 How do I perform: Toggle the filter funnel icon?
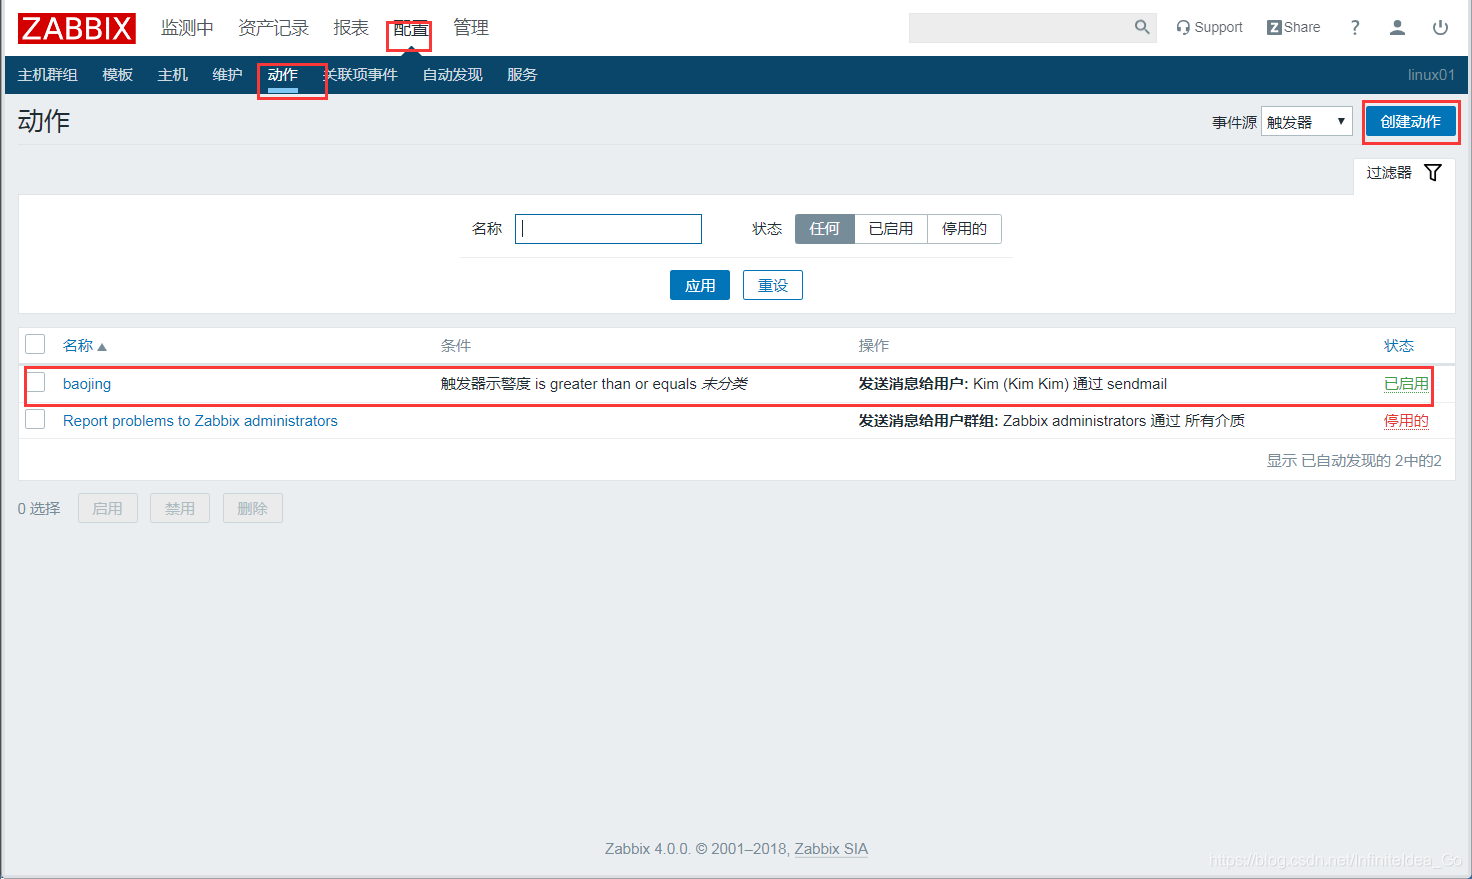[x=1433, y=172]
